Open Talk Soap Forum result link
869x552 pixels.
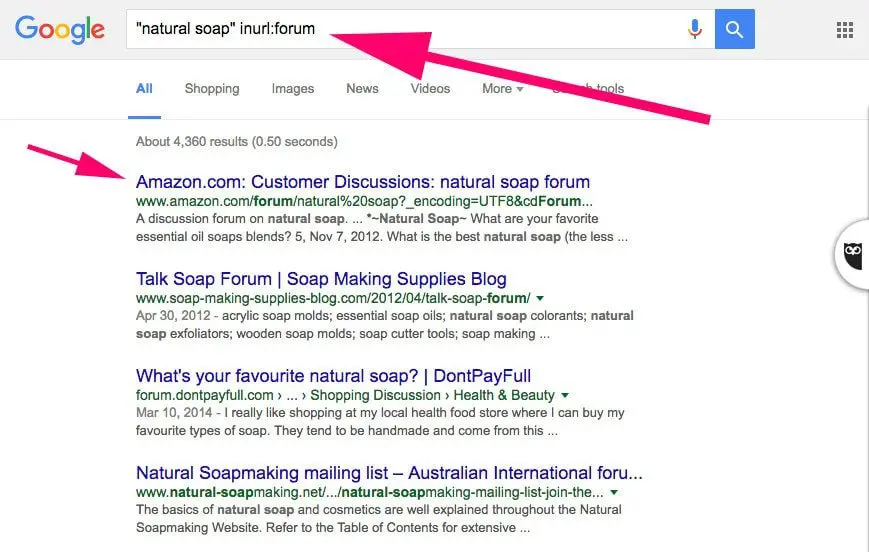pos(321,279)
